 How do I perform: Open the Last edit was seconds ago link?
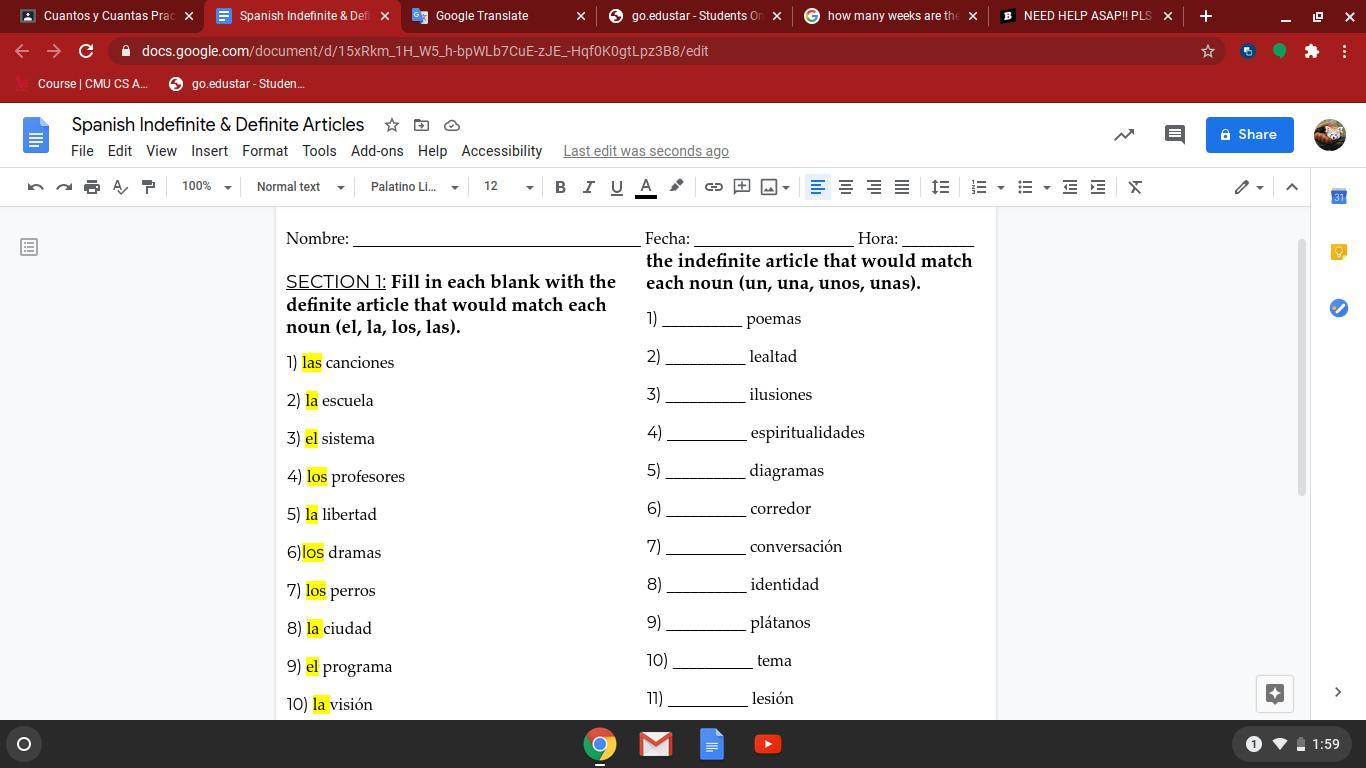pos(646,151)
